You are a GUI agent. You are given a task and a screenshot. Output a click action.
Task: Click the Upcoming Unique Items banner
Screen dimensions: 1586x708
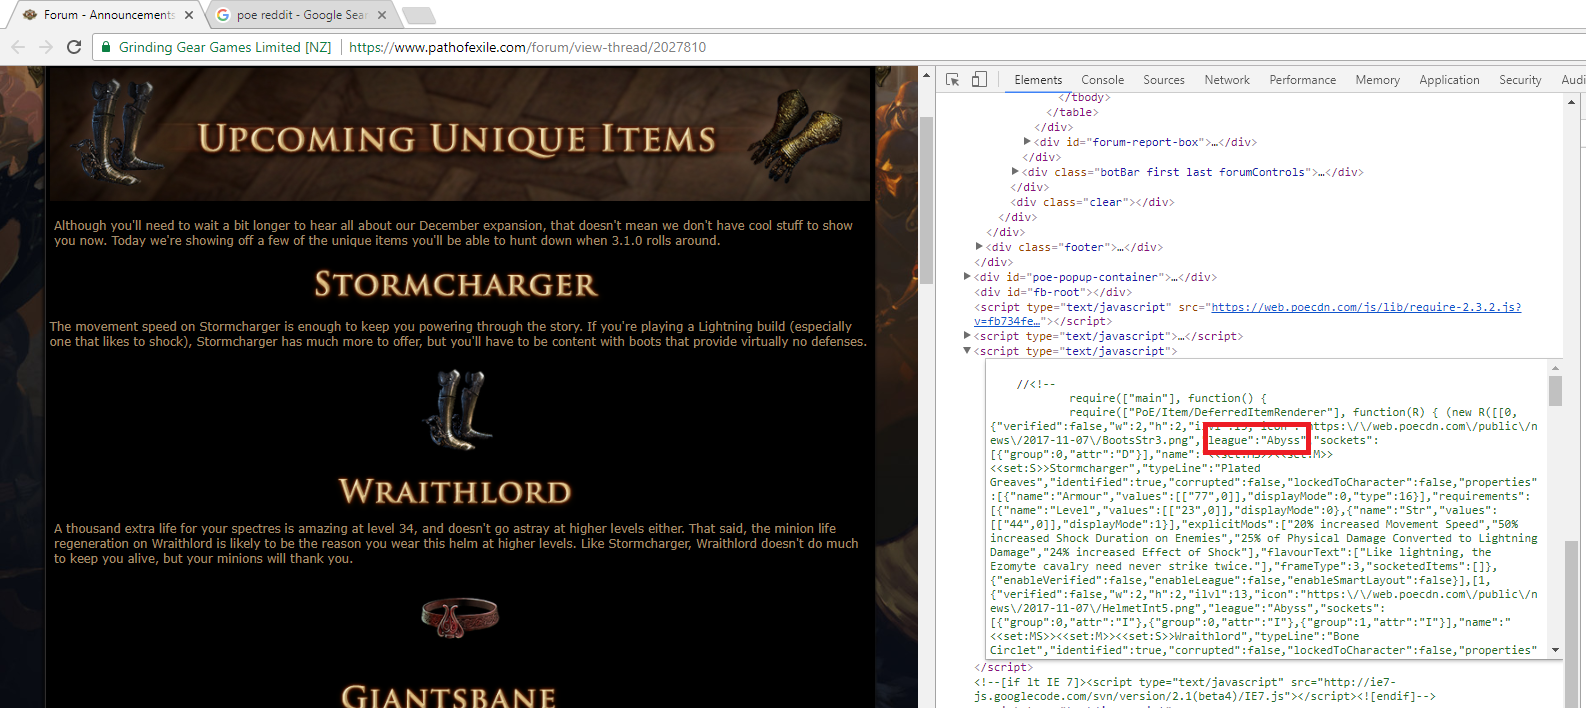coord(460,135)
